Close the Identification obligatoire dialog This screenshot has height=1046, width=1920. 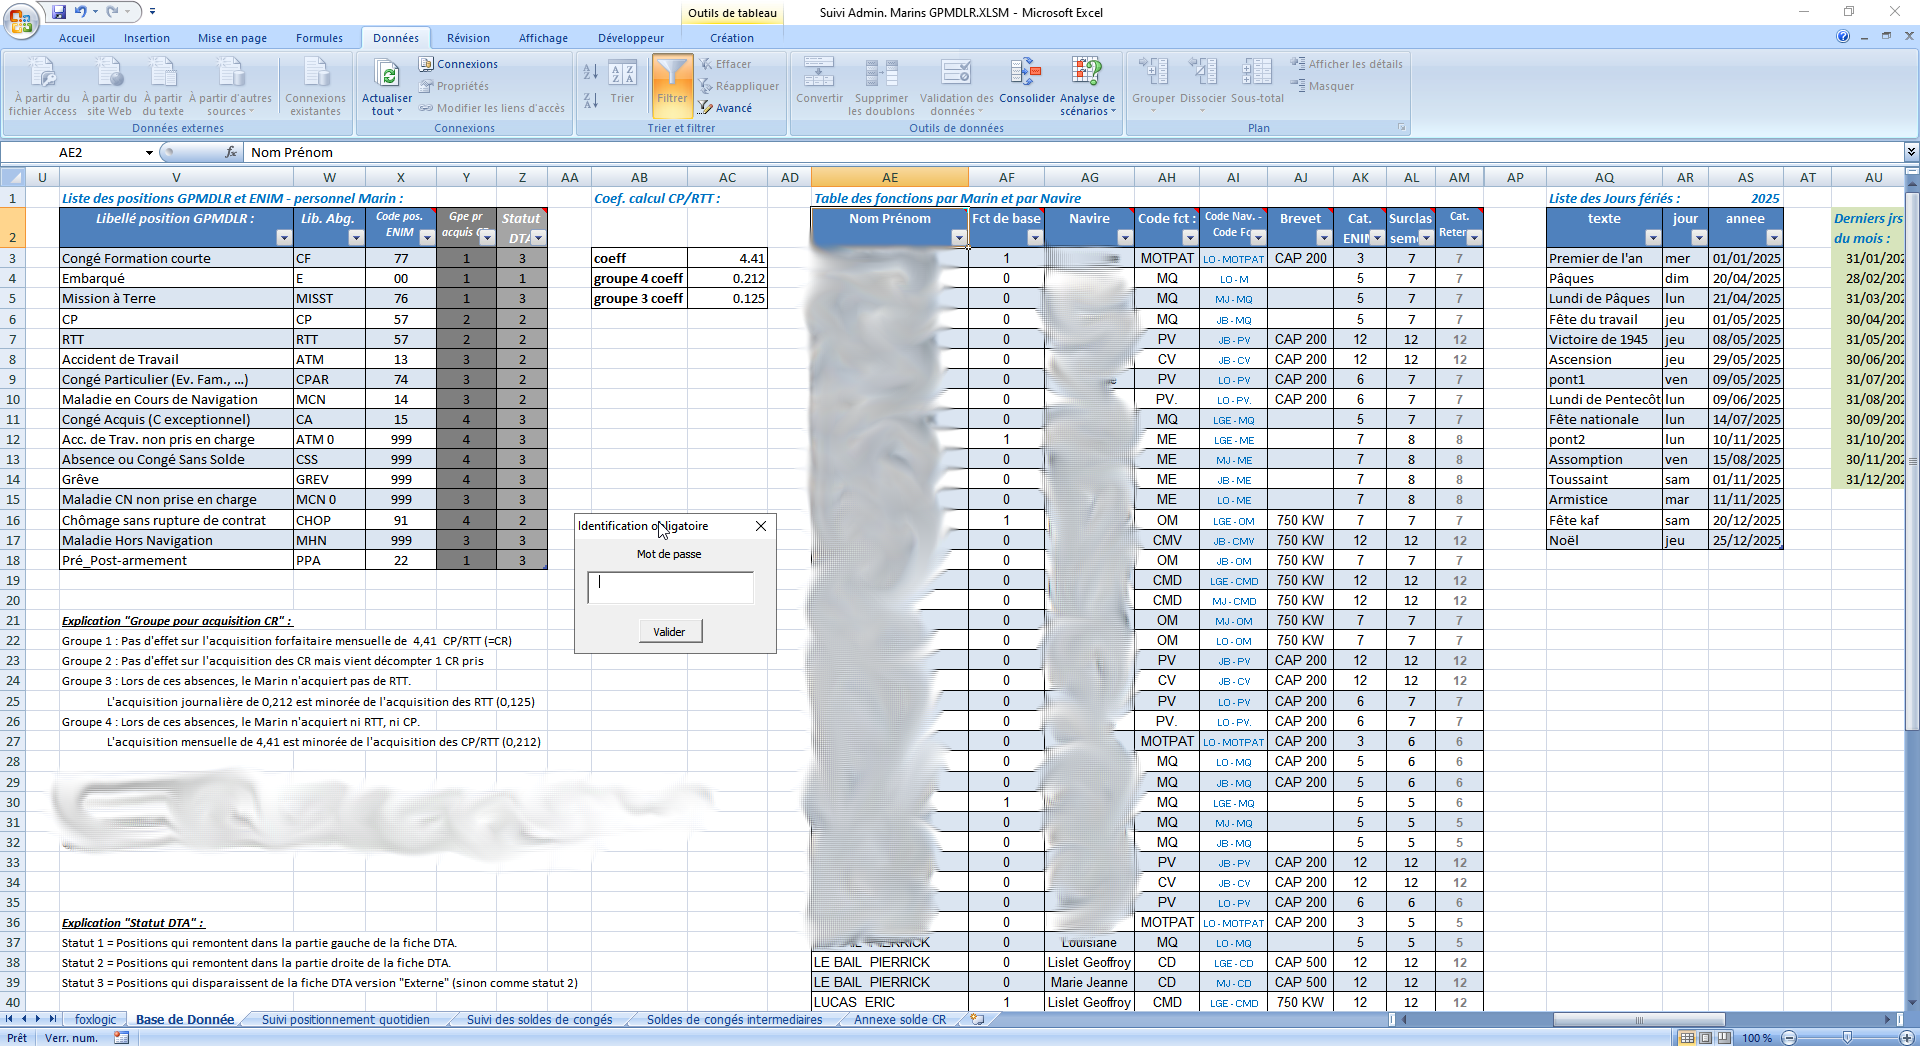(x=761, y=526)
